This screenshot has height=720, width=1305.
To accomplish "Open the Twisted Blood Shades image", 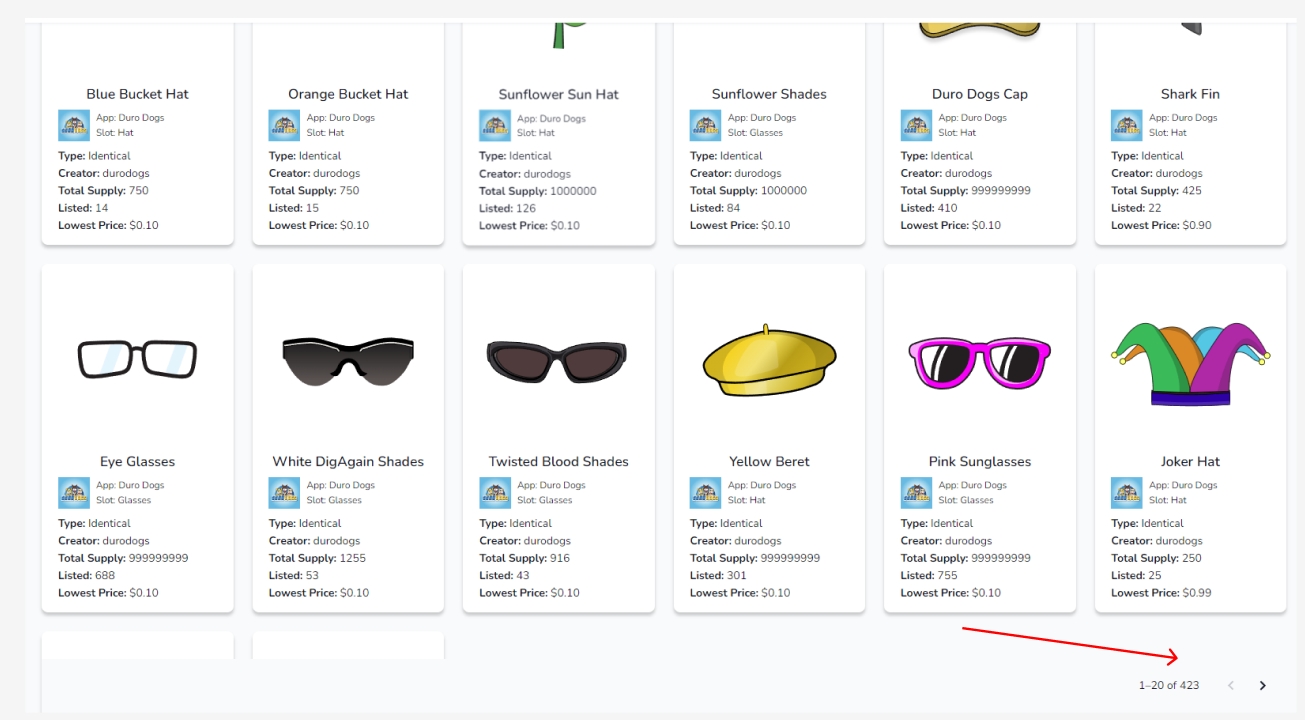I will (559, 362).
